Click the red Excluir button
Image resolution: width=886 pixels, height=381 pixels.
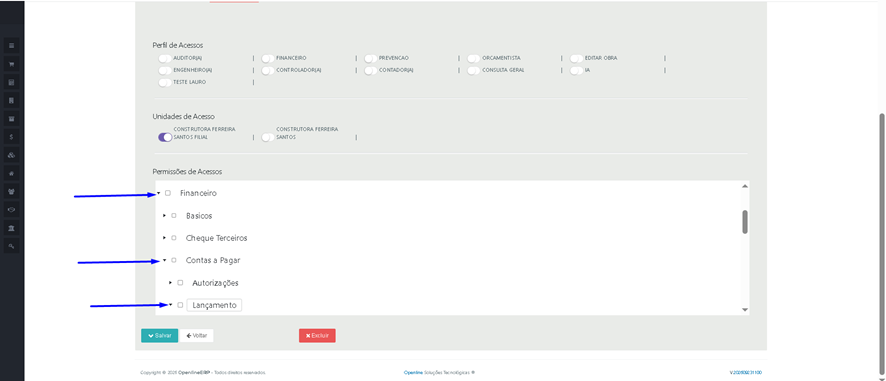click(x=317, y=336)
